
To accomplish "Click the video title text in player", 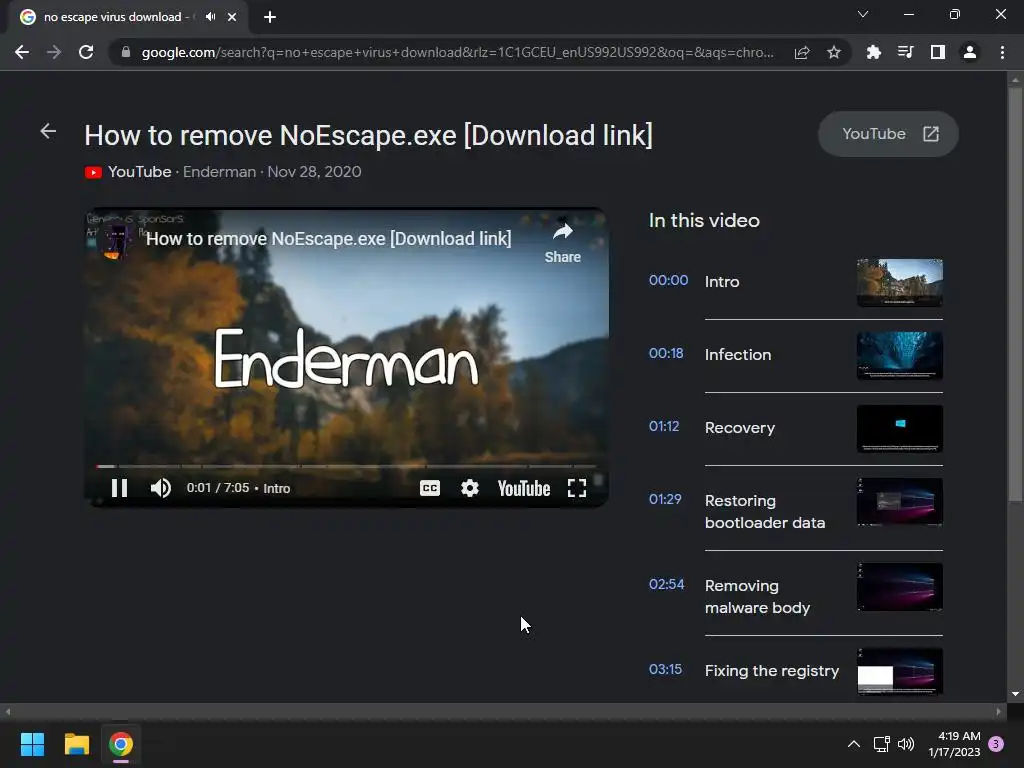I will pyautogui.click(x=328, y=239).
